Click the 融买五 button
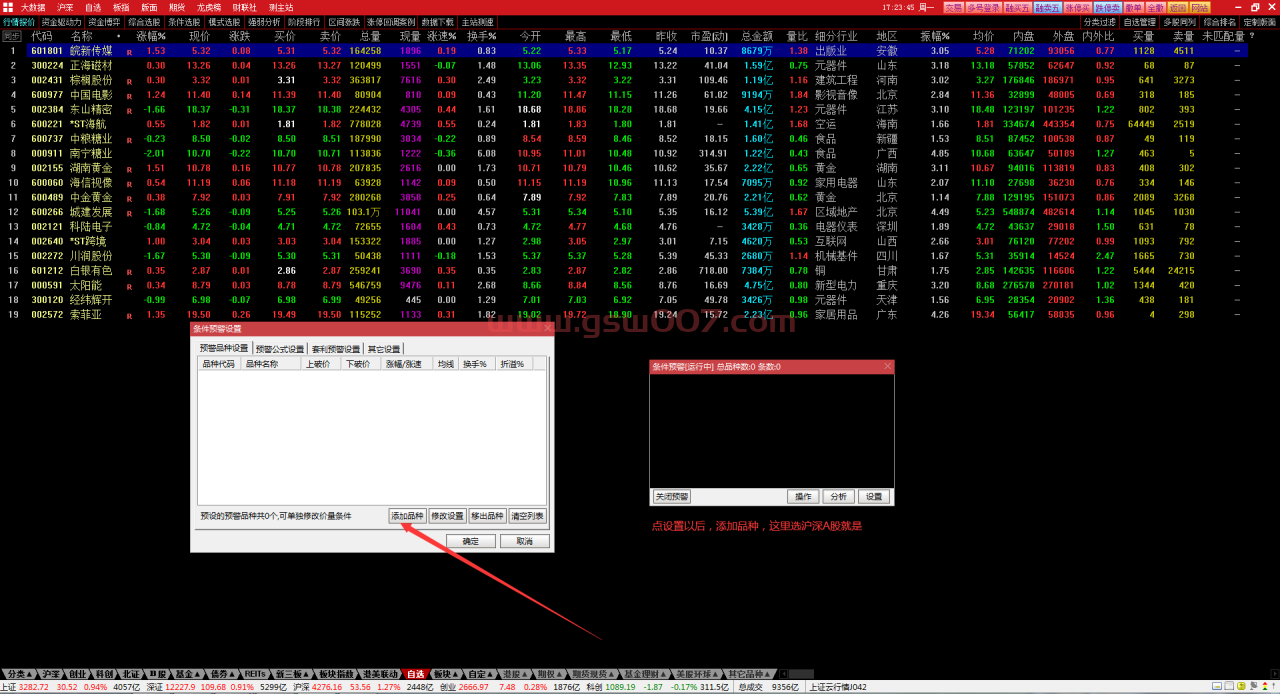 (1018, 7)
